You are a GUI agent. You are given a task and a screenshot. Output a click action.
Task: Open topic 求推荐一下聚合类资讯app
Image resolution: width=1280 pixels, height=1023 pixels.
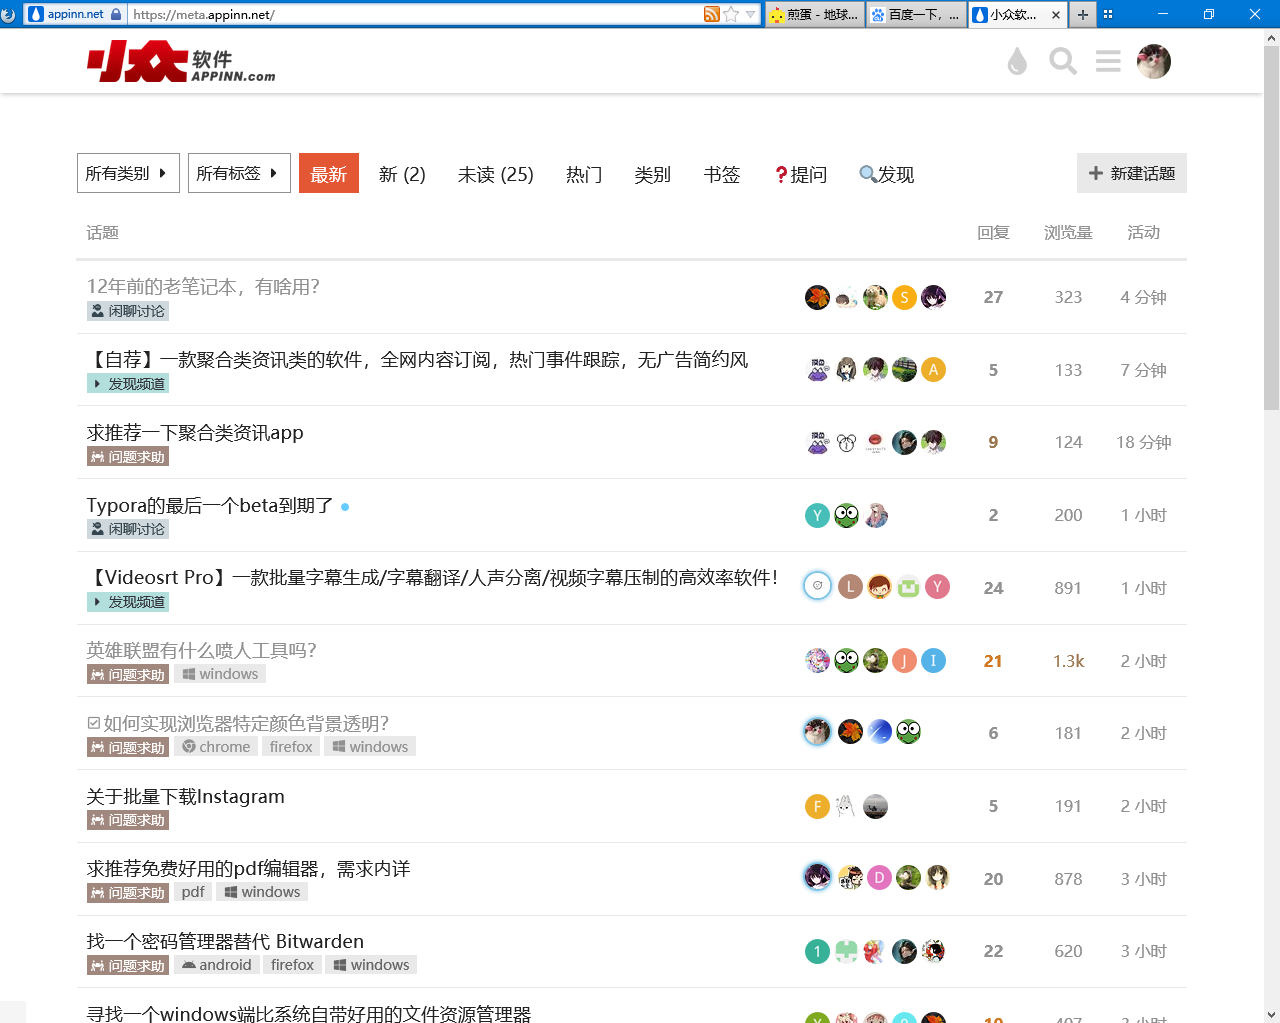[195, 433]
